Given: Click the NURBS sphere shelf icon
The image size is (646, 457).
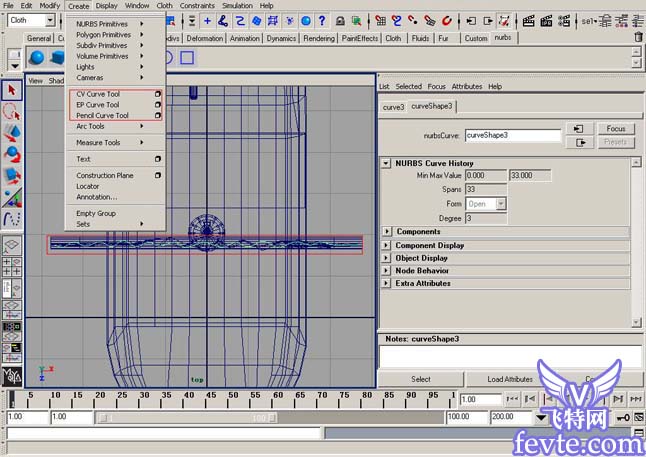Looking at the screenshot, I should pyautogui.click(x=37, y=57).
